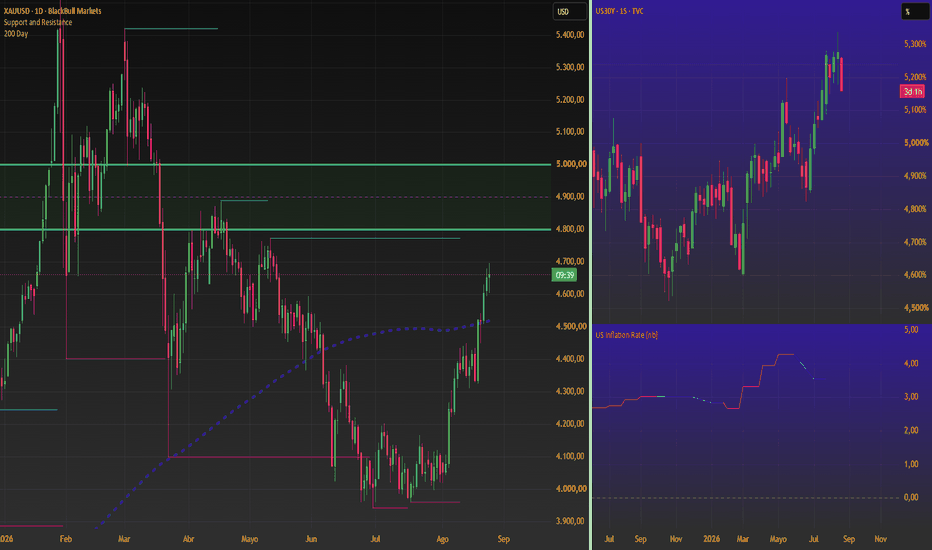Click the Nov label at right time axis end
932x550 pixels.
pos(880,539)
